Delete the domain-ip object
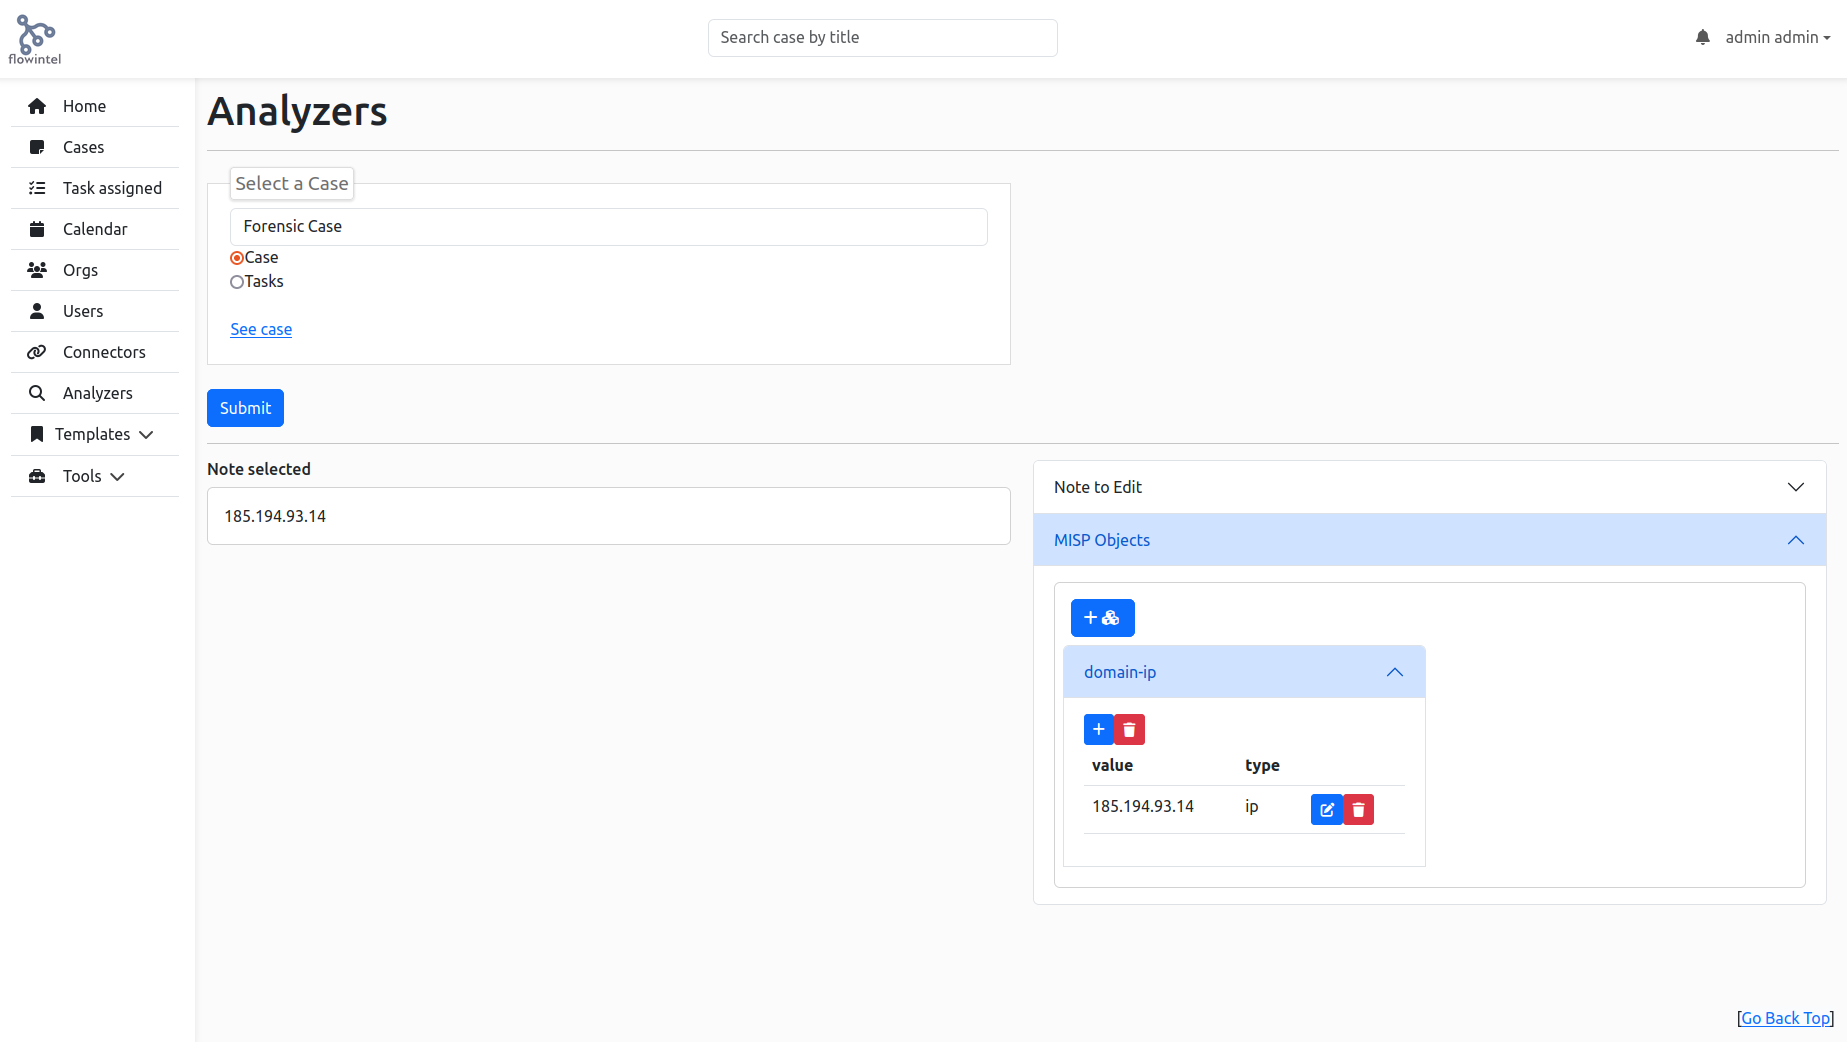The height and width of the screenshot is (1042, 1847). click(1129, 729)
